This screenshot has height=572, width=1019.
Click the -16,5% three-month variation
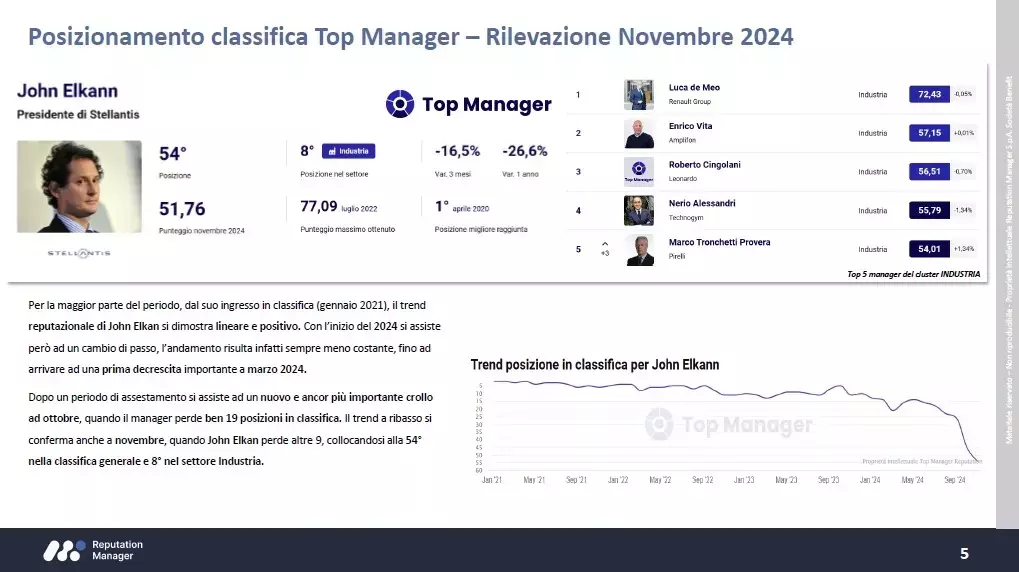click(x=458, y=151)
